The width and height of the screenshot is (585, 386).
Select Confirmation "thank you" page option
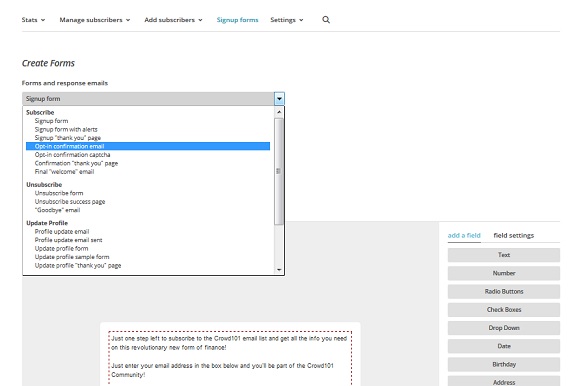click(x=76, y=163)
